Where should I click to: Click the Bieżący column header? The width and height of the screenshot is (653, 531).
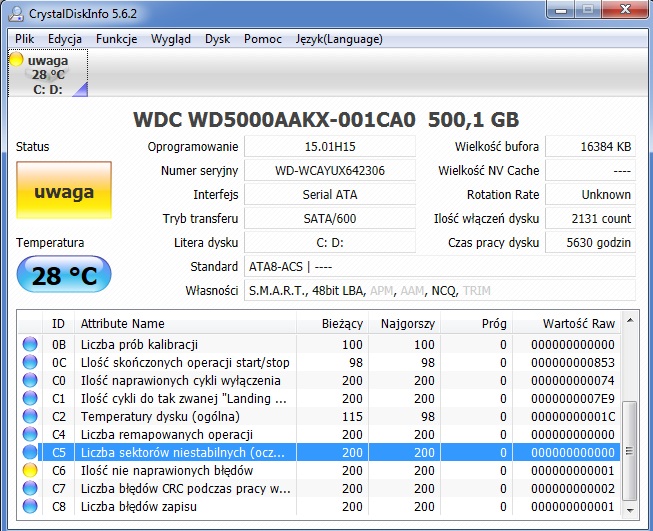pos(332,324)
